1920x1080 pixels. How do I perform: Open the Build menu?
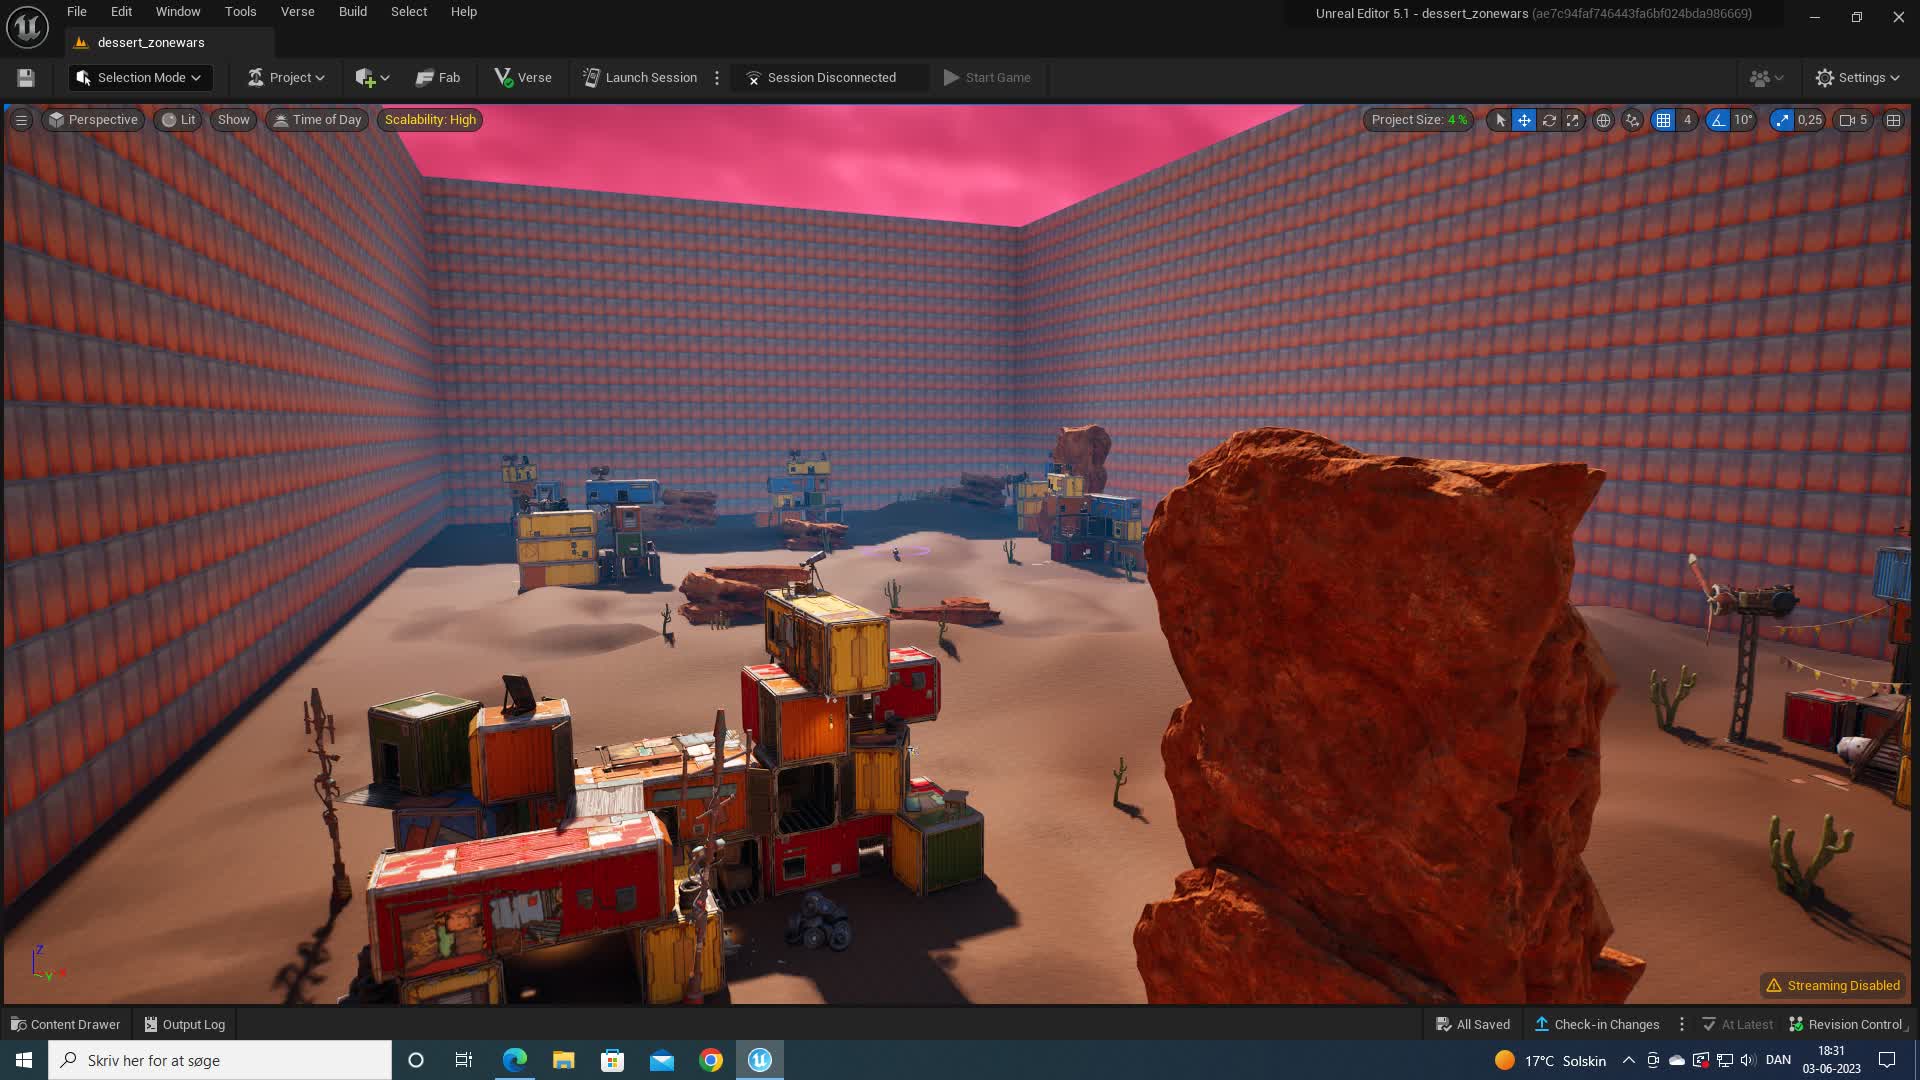click(352, 12)
